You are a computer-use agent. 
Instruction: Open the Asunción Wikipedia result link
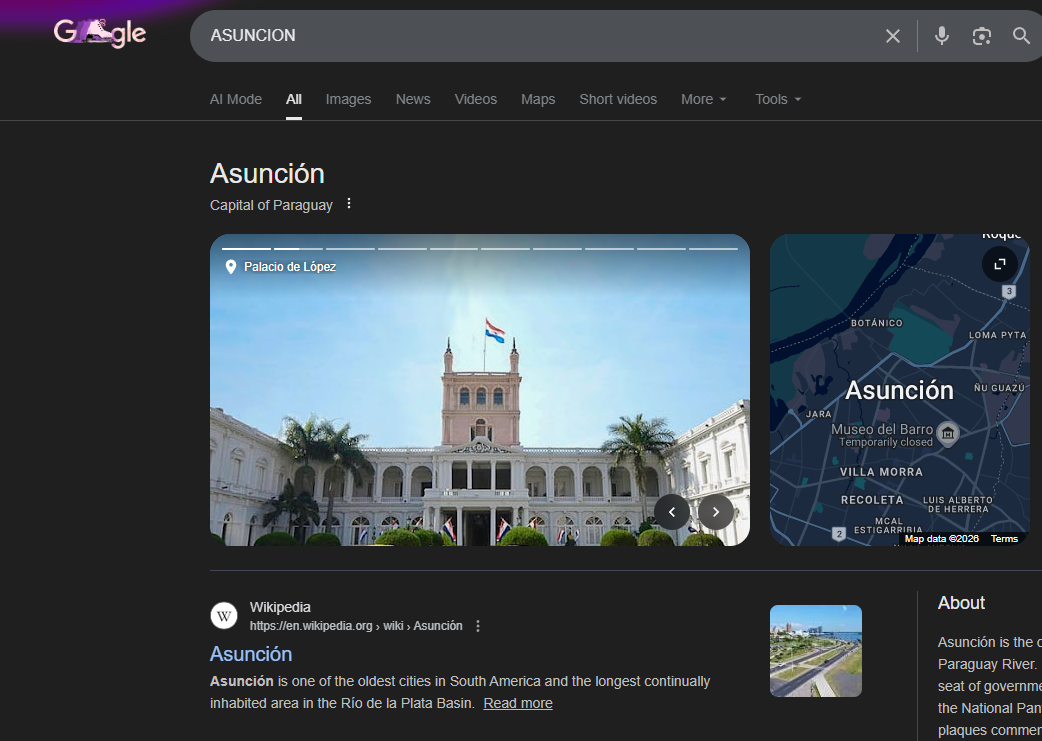[251, 654]
